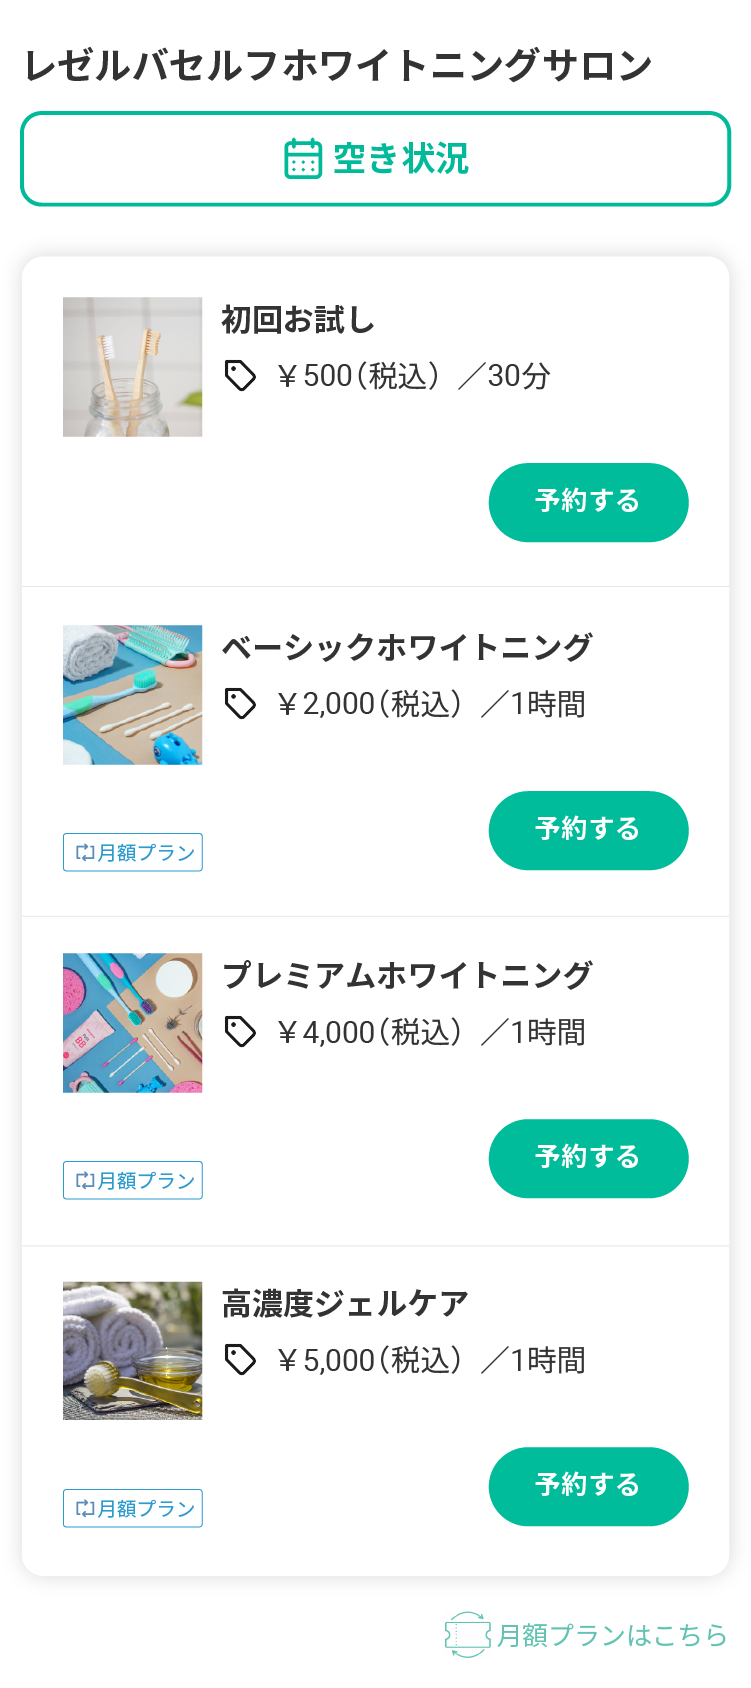The height and width of the screenshot is (1688, 751).
Task: Click price tag icon beside ¥500
Action: point(240,376)
